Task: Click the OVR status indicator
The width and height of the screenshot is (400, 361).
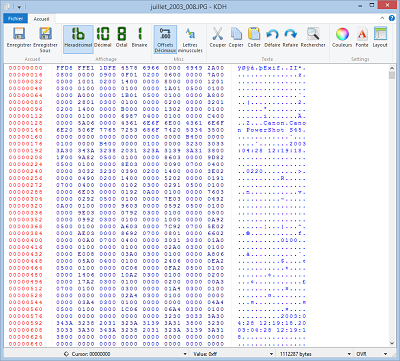Action: (x=361, y=354)
